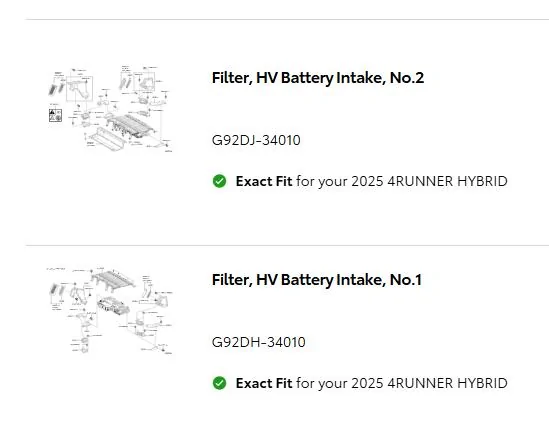
Task: Click the hatched filter elements in No.2 diagram
Action: tap(56, 88)
